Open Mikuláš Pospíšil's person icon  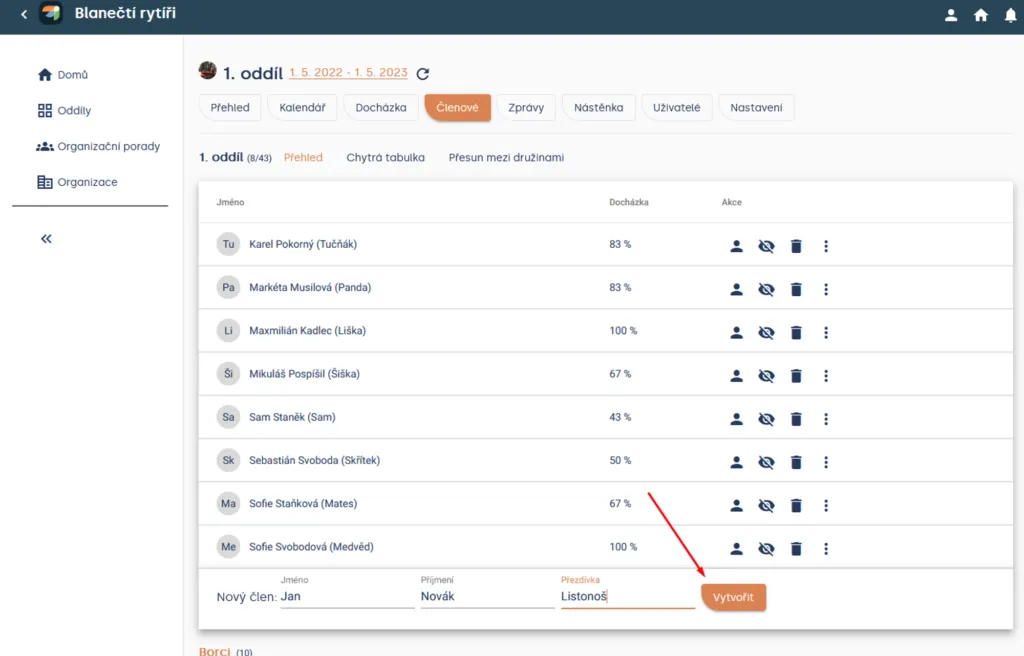pyautogui.click(x=736, y=376)
